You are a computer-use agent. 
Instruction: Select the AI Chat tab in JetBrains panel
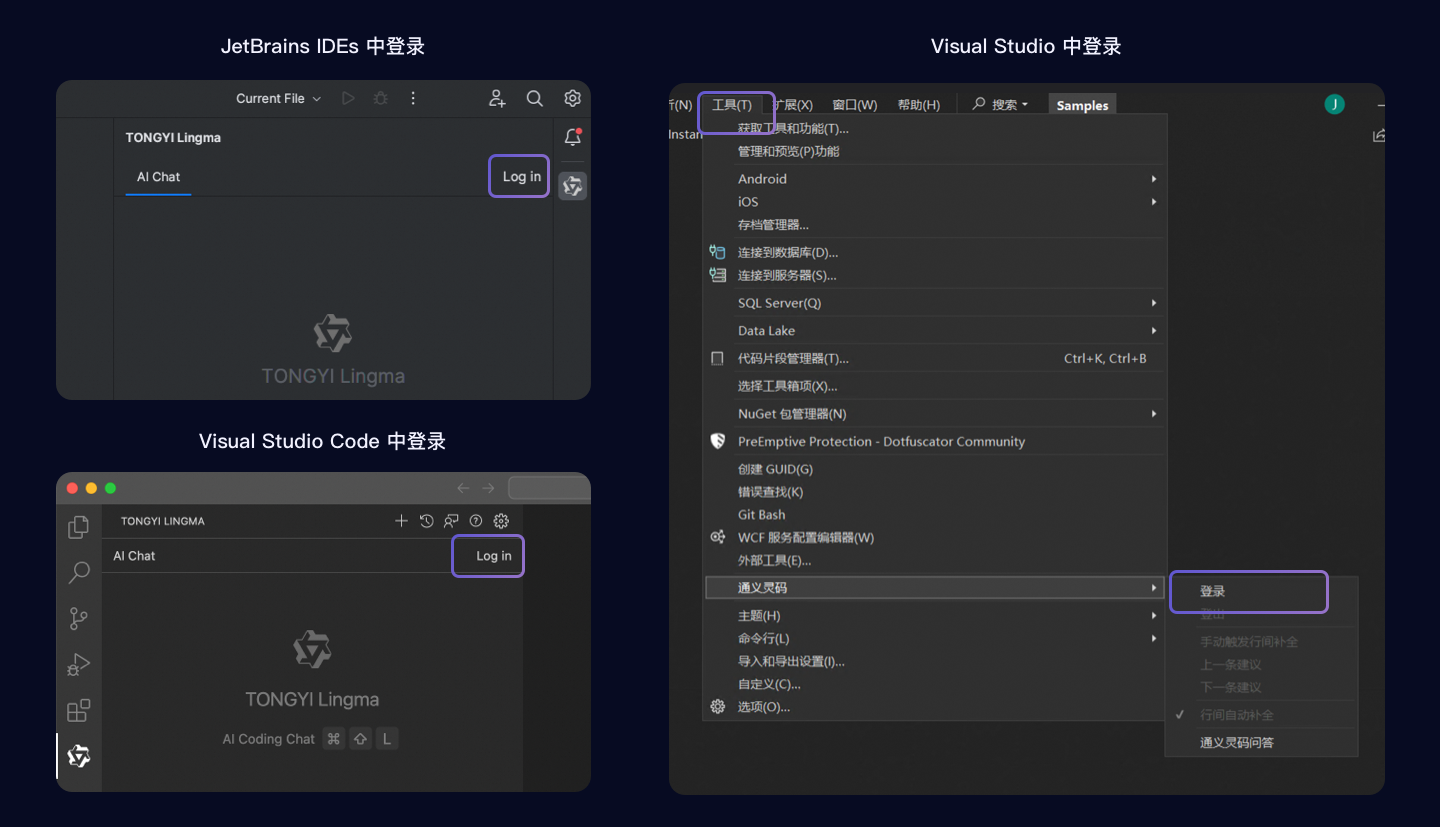159,177
